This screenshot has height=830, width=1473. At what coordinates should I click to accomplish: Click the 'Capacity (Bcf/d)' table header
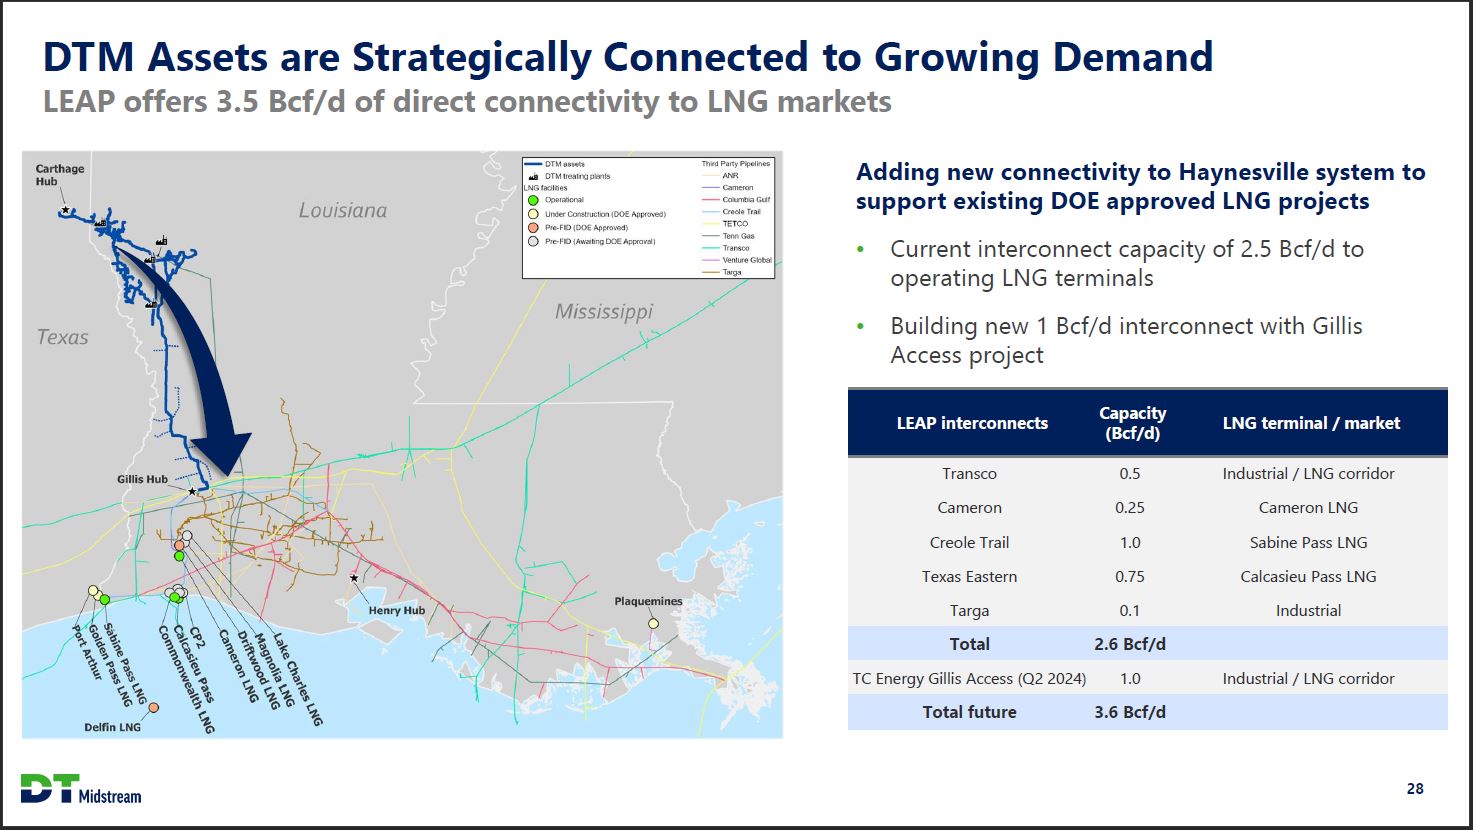[1132, 423]
